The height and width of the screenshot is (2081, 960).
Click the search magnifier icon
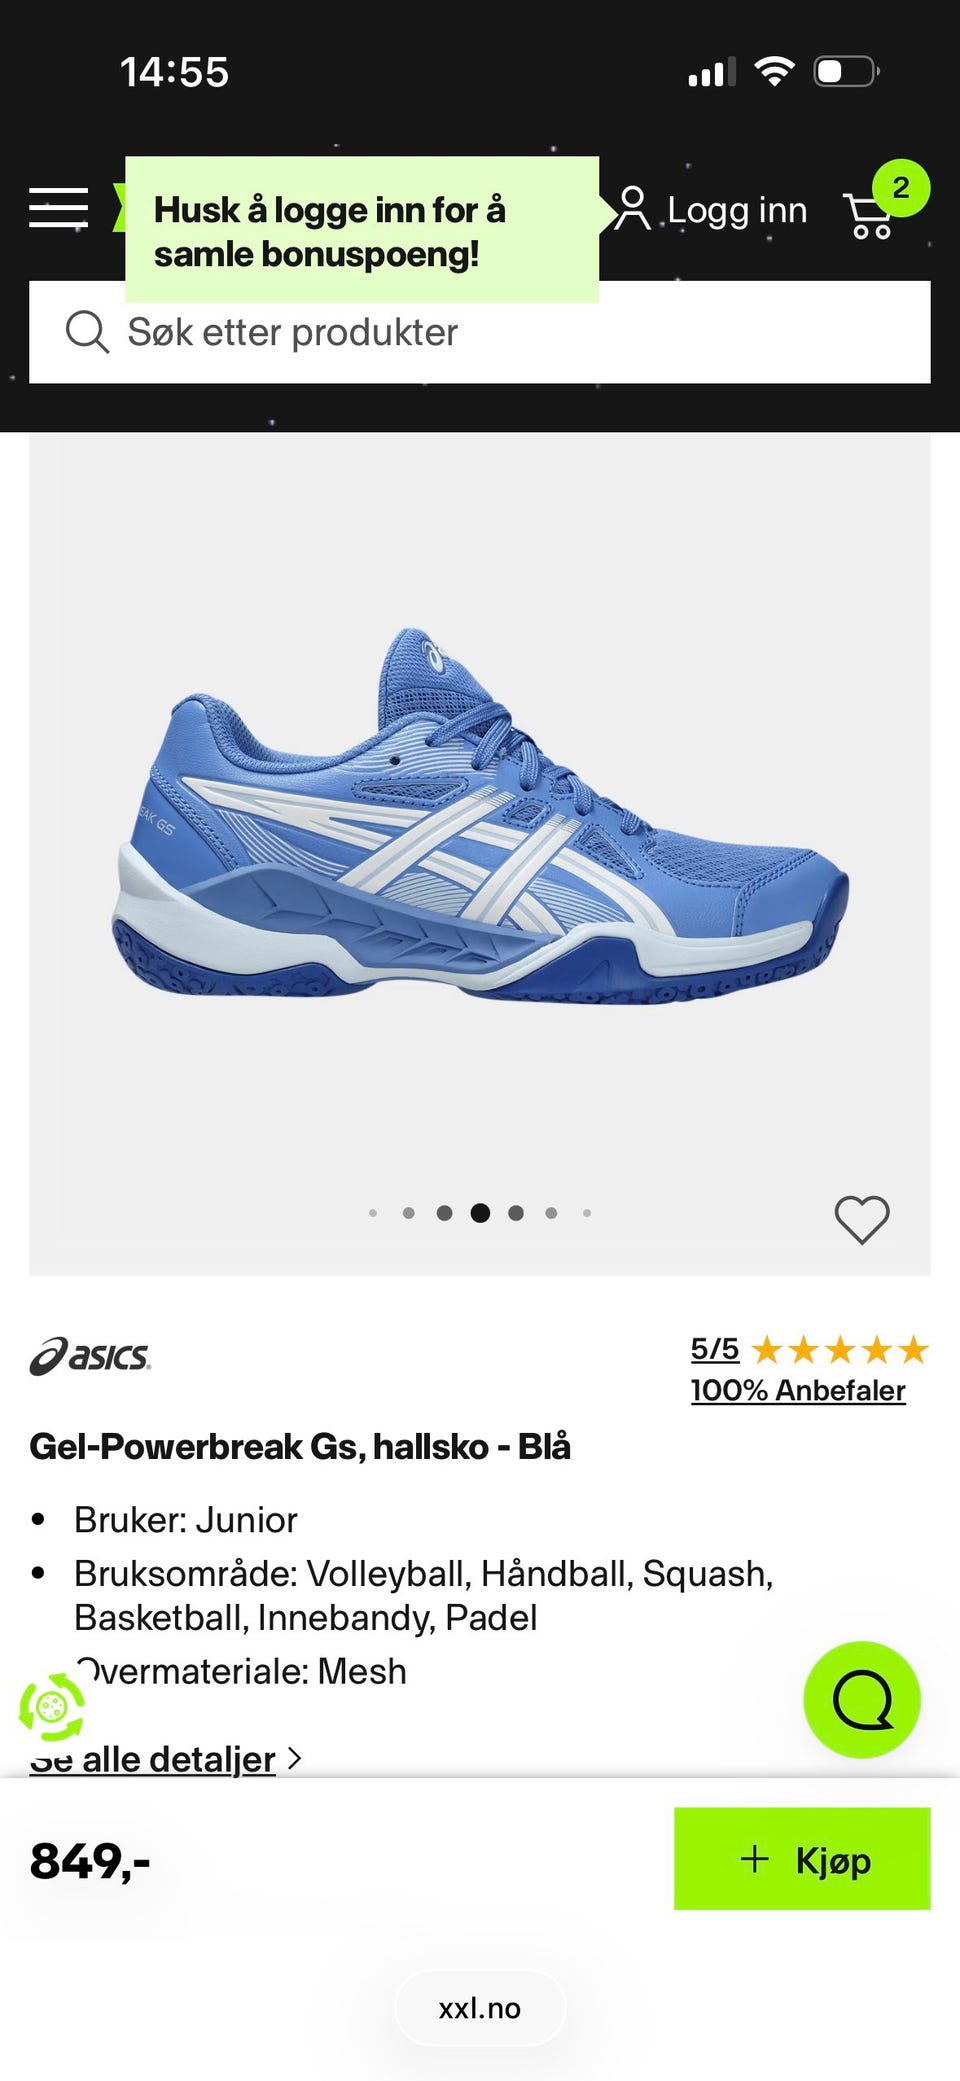point(87,331)
